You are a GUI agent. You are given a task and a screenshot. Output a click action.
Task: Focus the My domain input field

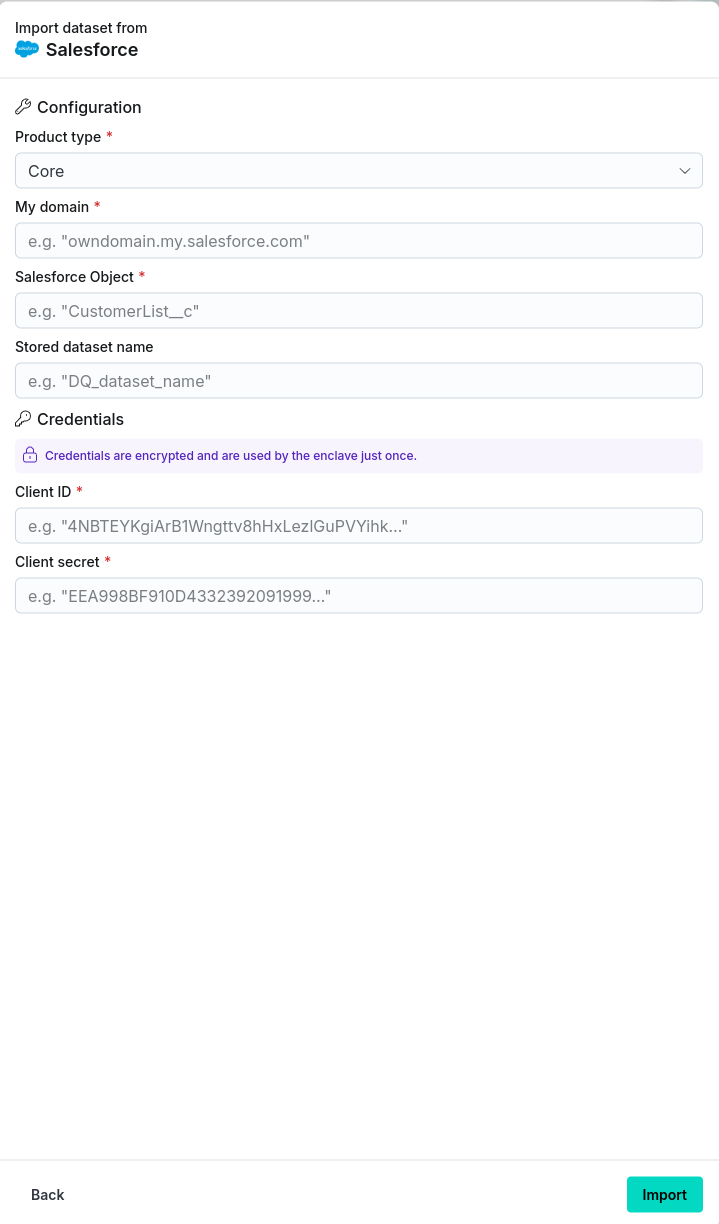point(358,241)
